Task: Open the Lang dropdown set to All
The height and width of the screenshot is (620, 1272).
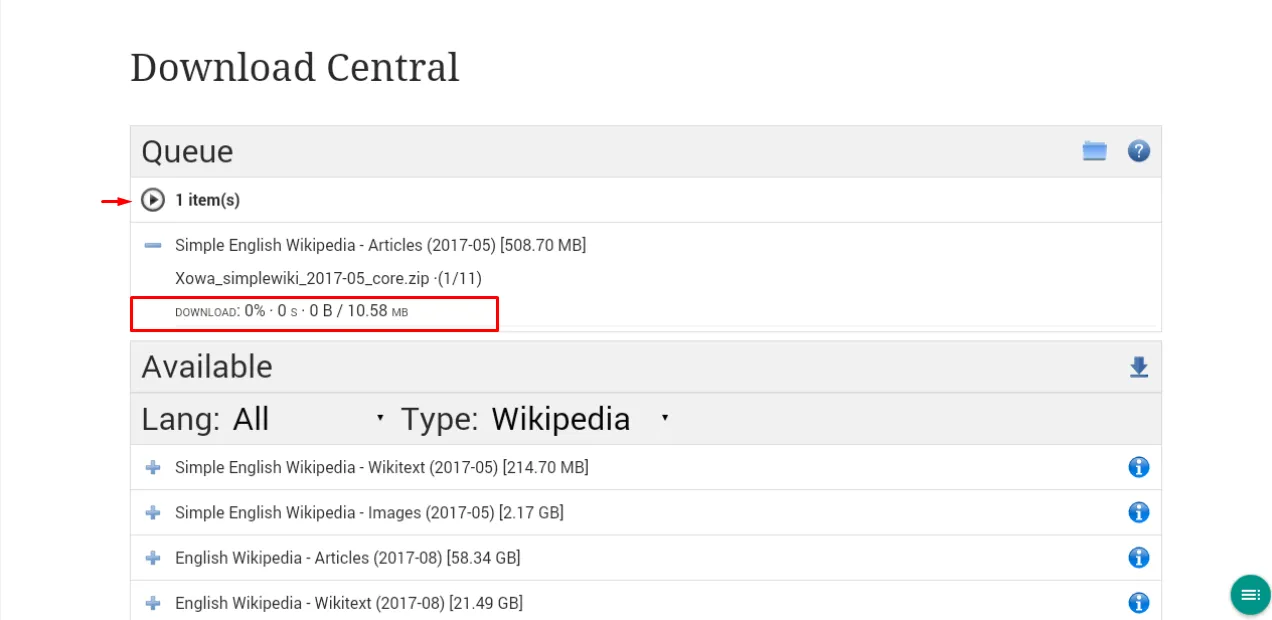Action: tap(309, 418)
